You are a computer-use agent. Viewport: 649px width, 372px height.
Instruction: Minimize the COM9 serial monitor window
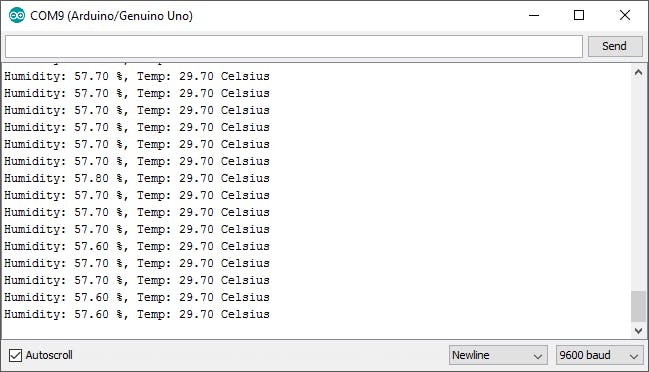(534, 15)
